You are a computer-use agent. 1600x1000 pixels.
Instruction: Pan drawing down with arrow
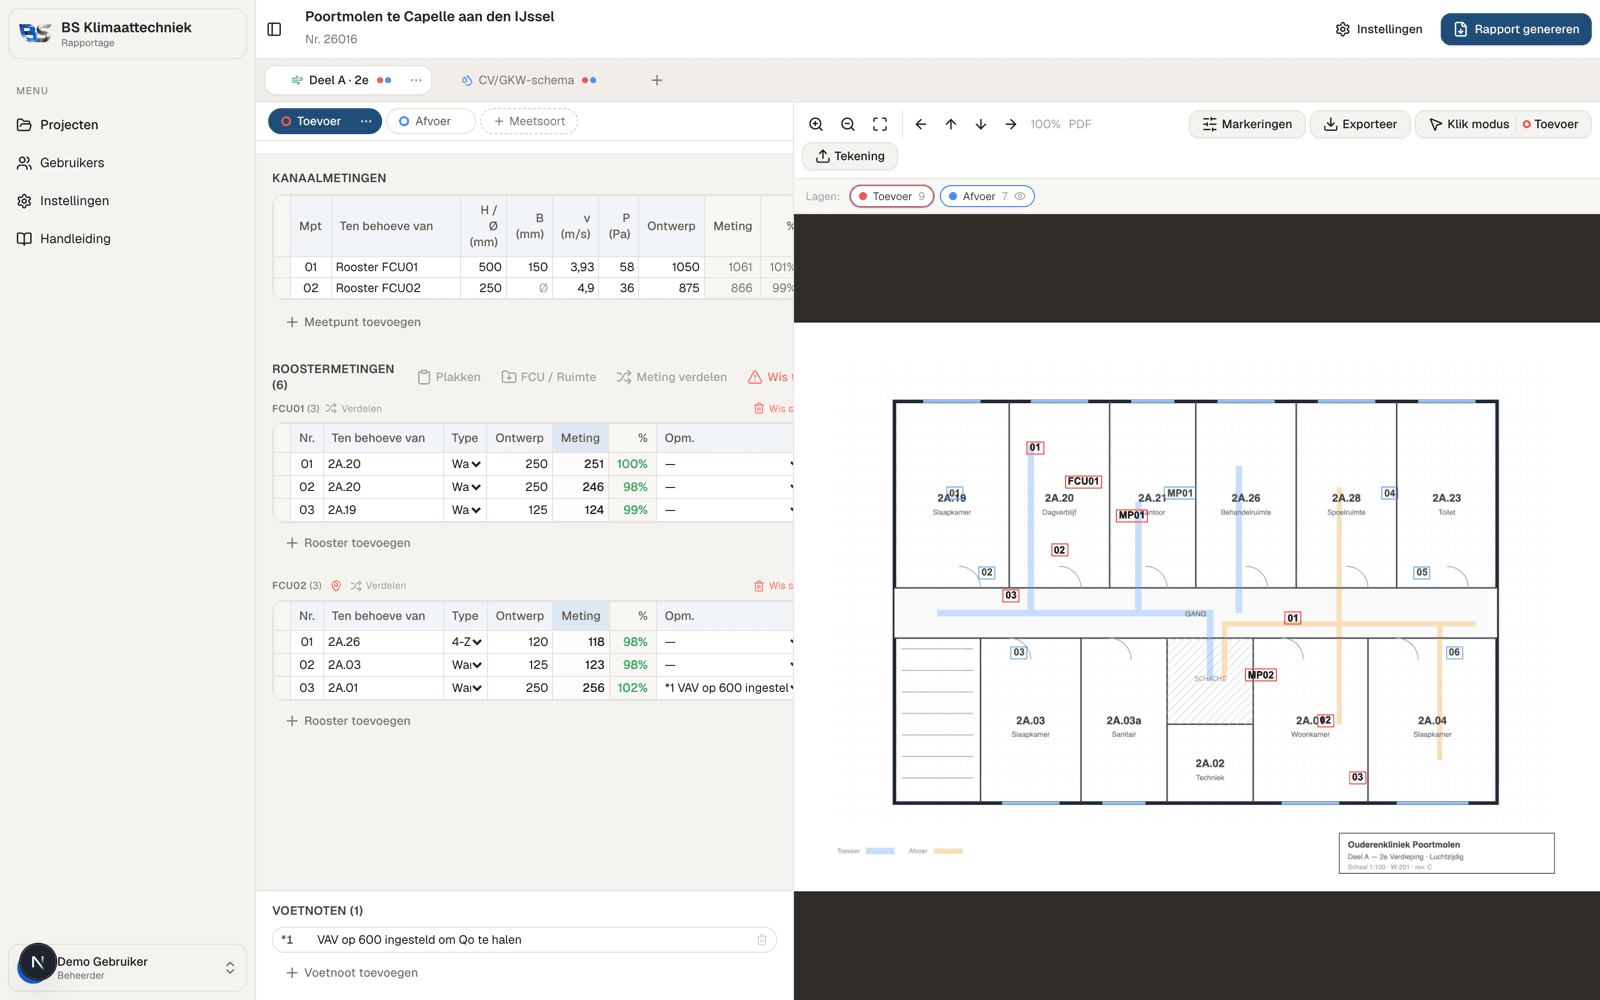[981, 124]
